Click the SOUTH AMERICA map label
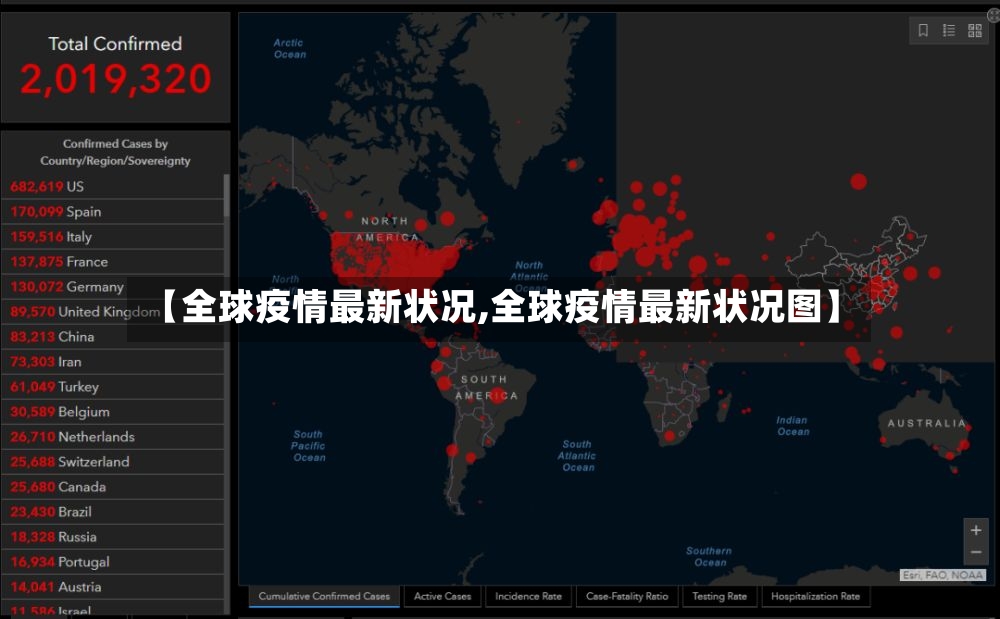The height and width of the screenshot is (619, 1000). point(486,388)
